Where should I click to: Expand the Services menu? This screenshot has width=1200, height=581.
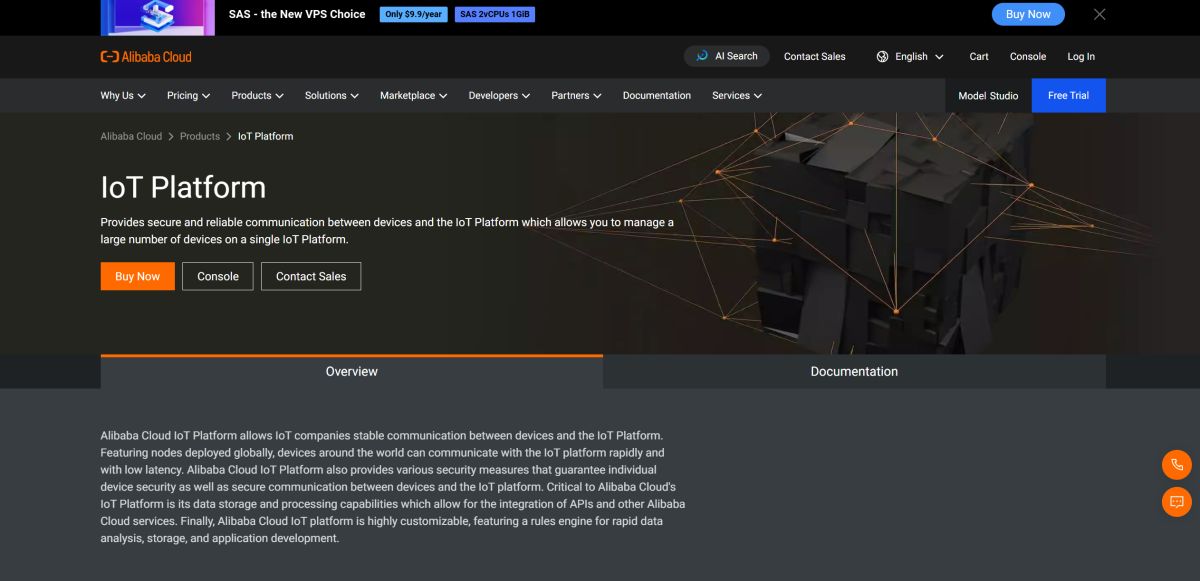(x=737, y=96)
